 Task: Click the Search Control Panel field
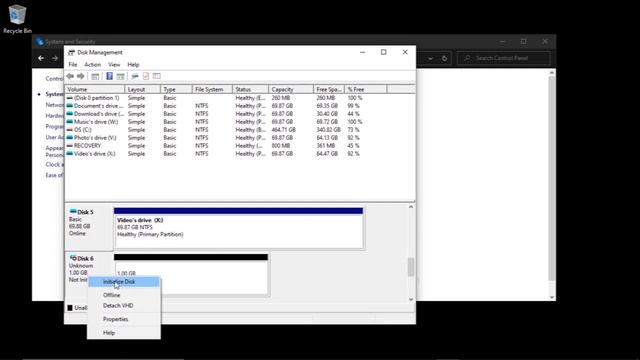click(504, 58)
